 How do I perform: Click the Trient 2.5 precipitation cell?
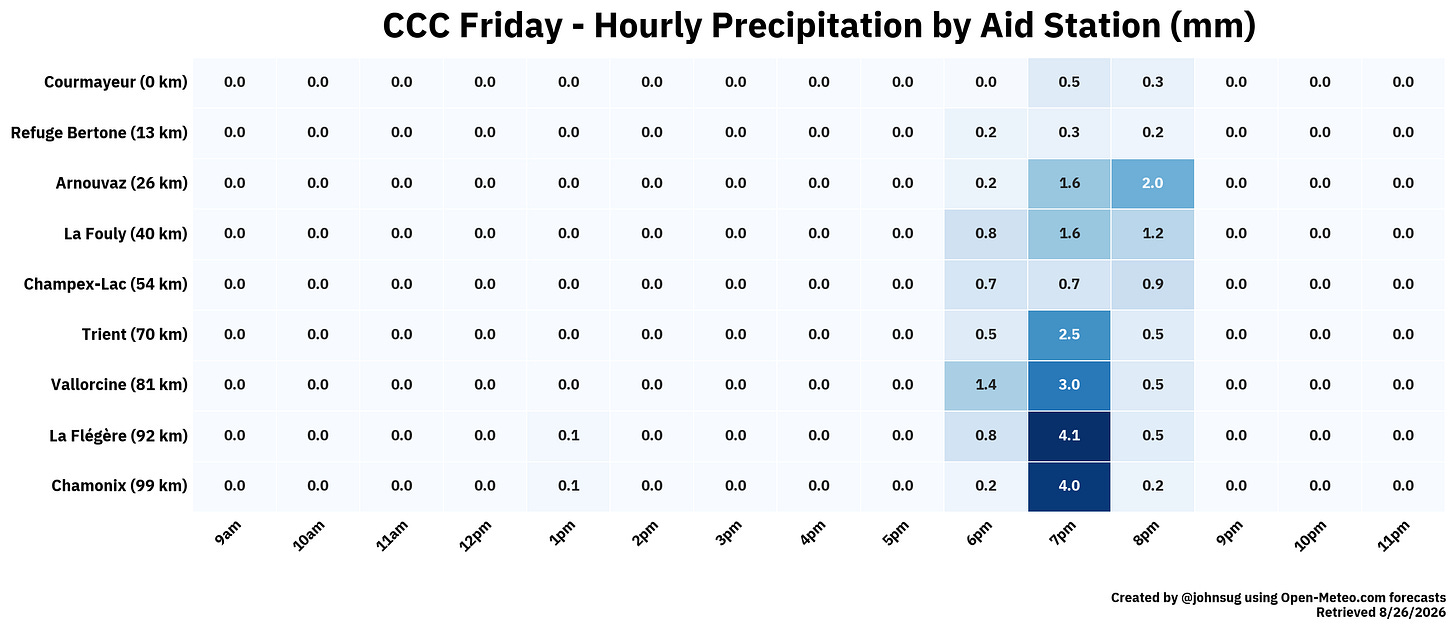[x=1069, y=334]
